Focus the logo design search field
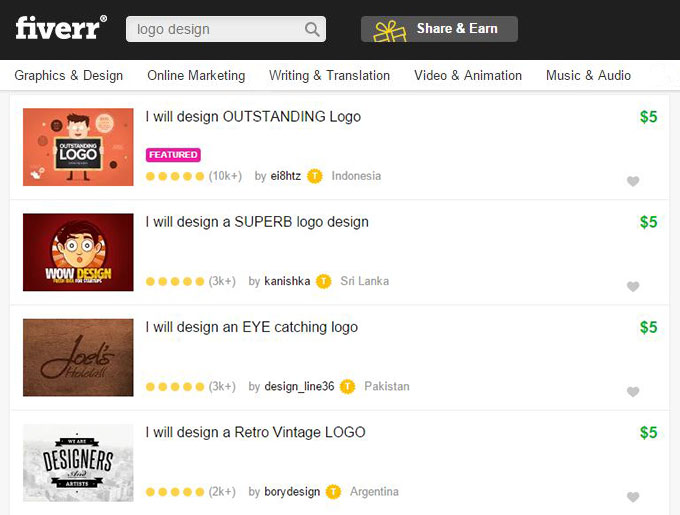The height and width of the screenshot is (515, 680). pyautogui.click(x=226, y=29)
